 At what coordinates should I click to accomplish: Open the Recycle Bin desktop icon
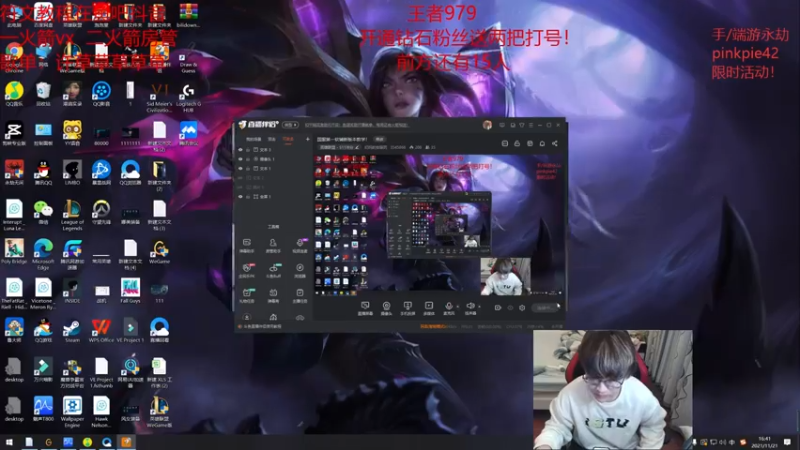click(x=43, y=94)
